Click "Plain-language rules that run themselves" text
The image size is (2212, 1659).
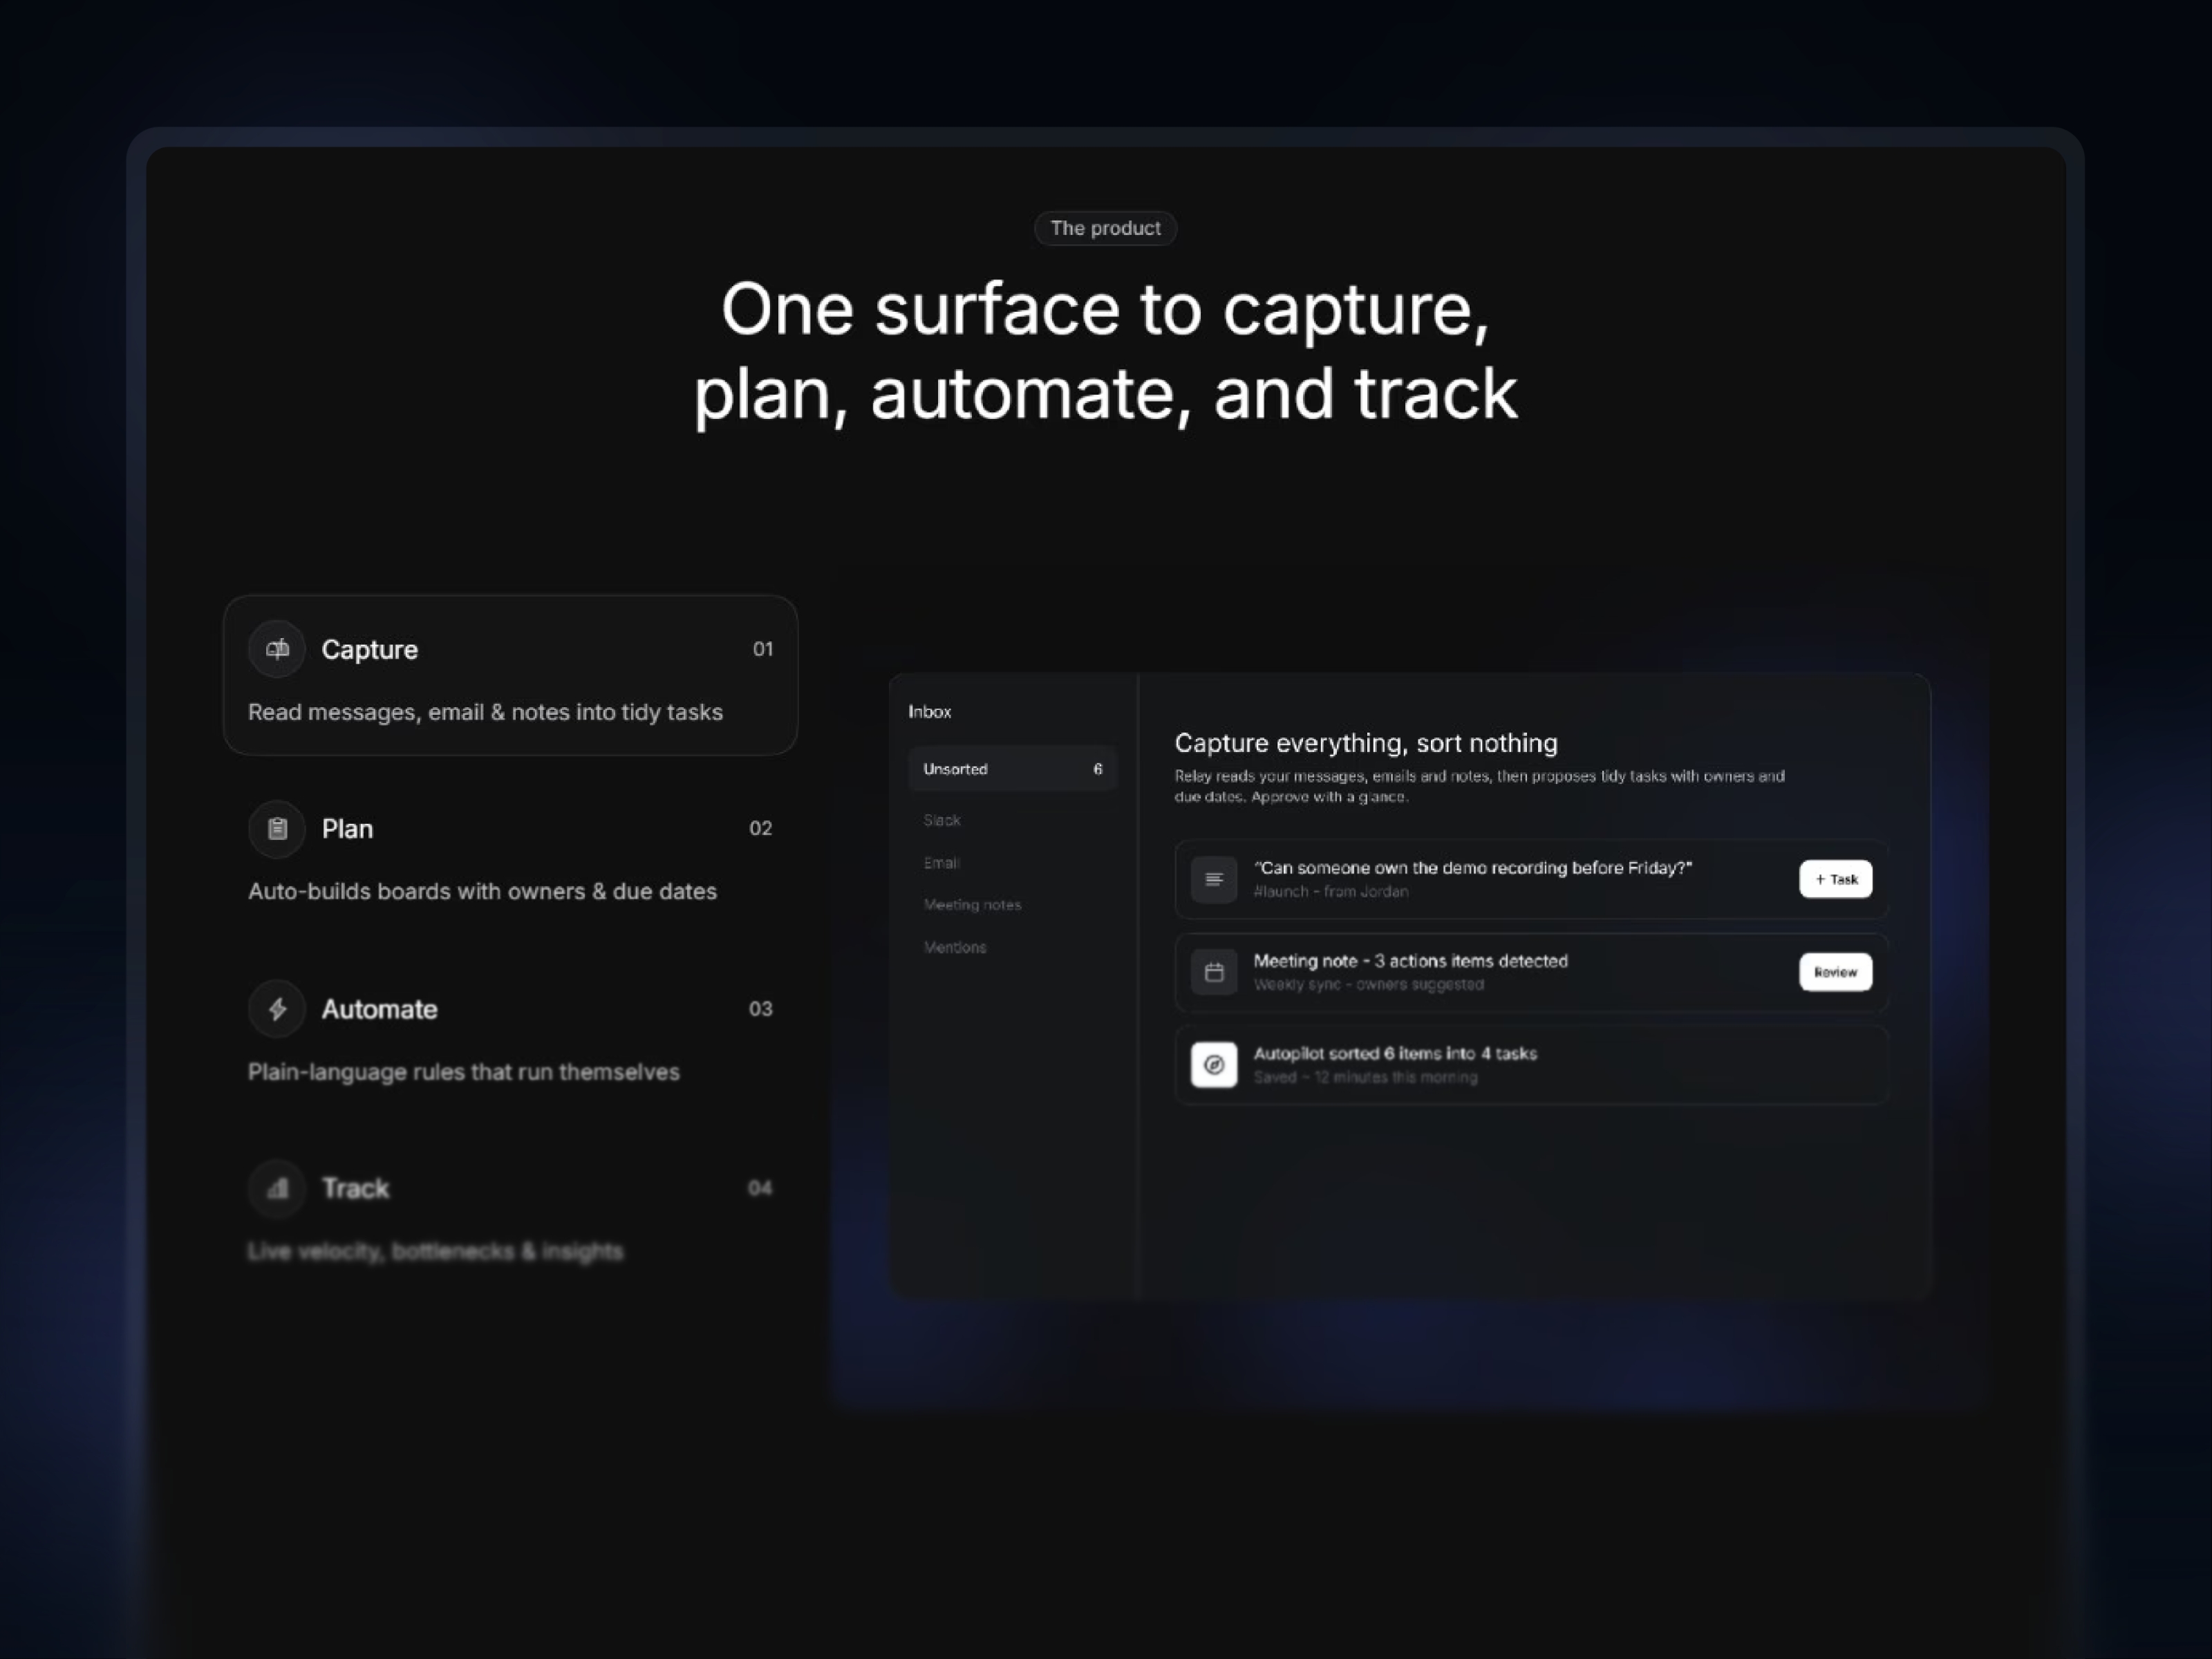464,1072
